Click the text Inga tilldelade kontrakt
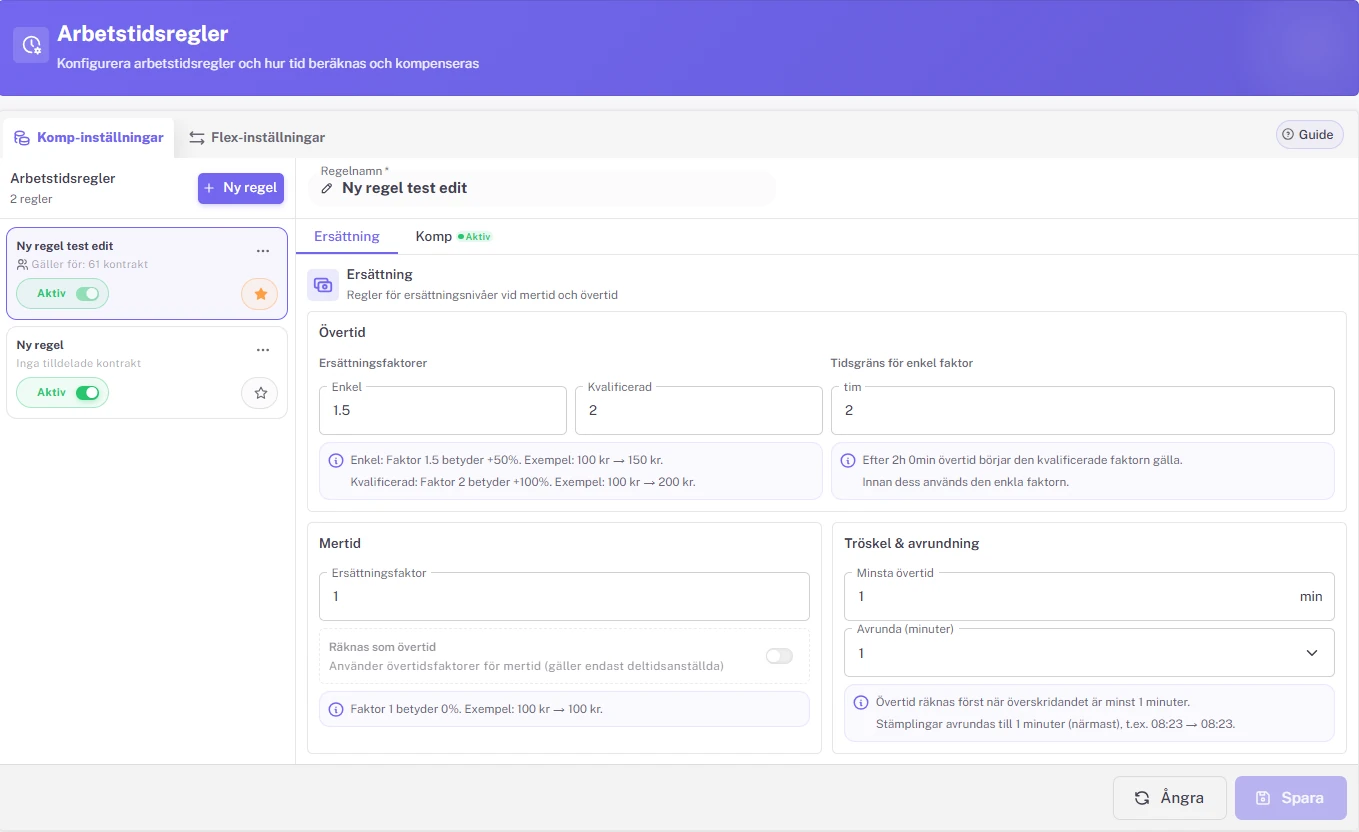The height and width of the screenshot is (832, 1359). (79, 363)
